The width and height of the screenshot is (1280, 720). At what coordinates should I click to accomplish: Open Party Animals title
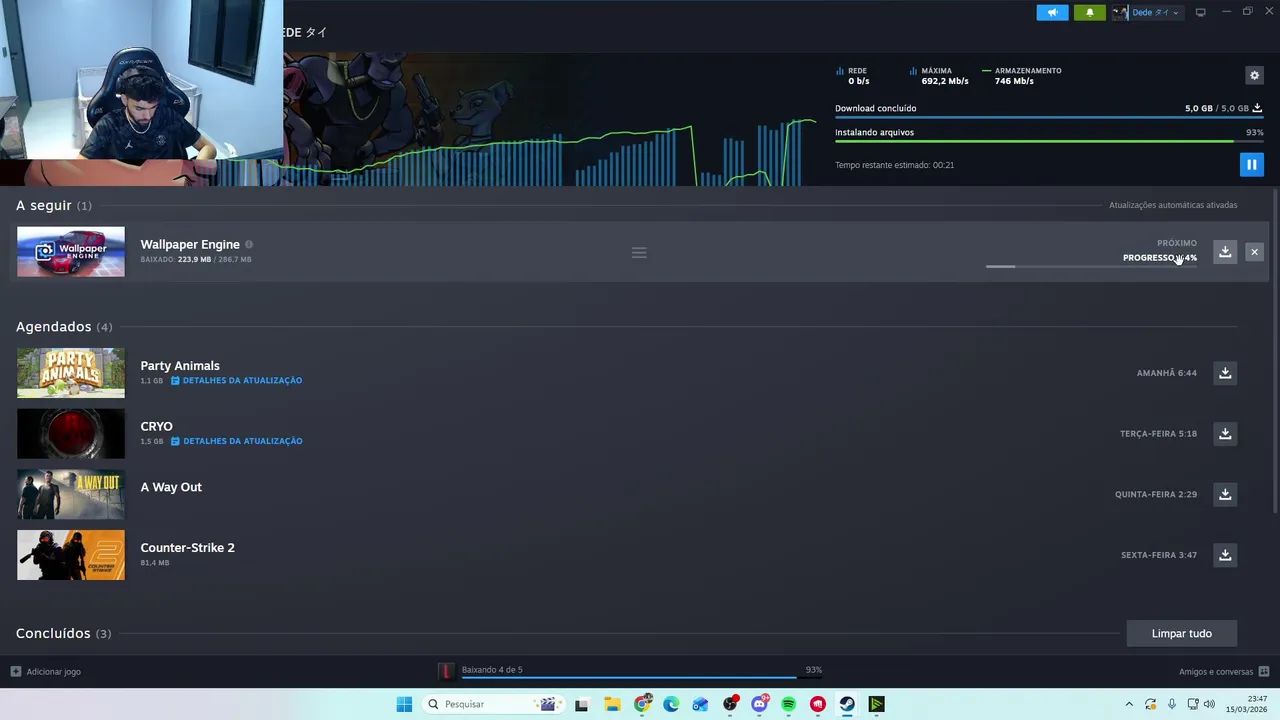point(180,365)
